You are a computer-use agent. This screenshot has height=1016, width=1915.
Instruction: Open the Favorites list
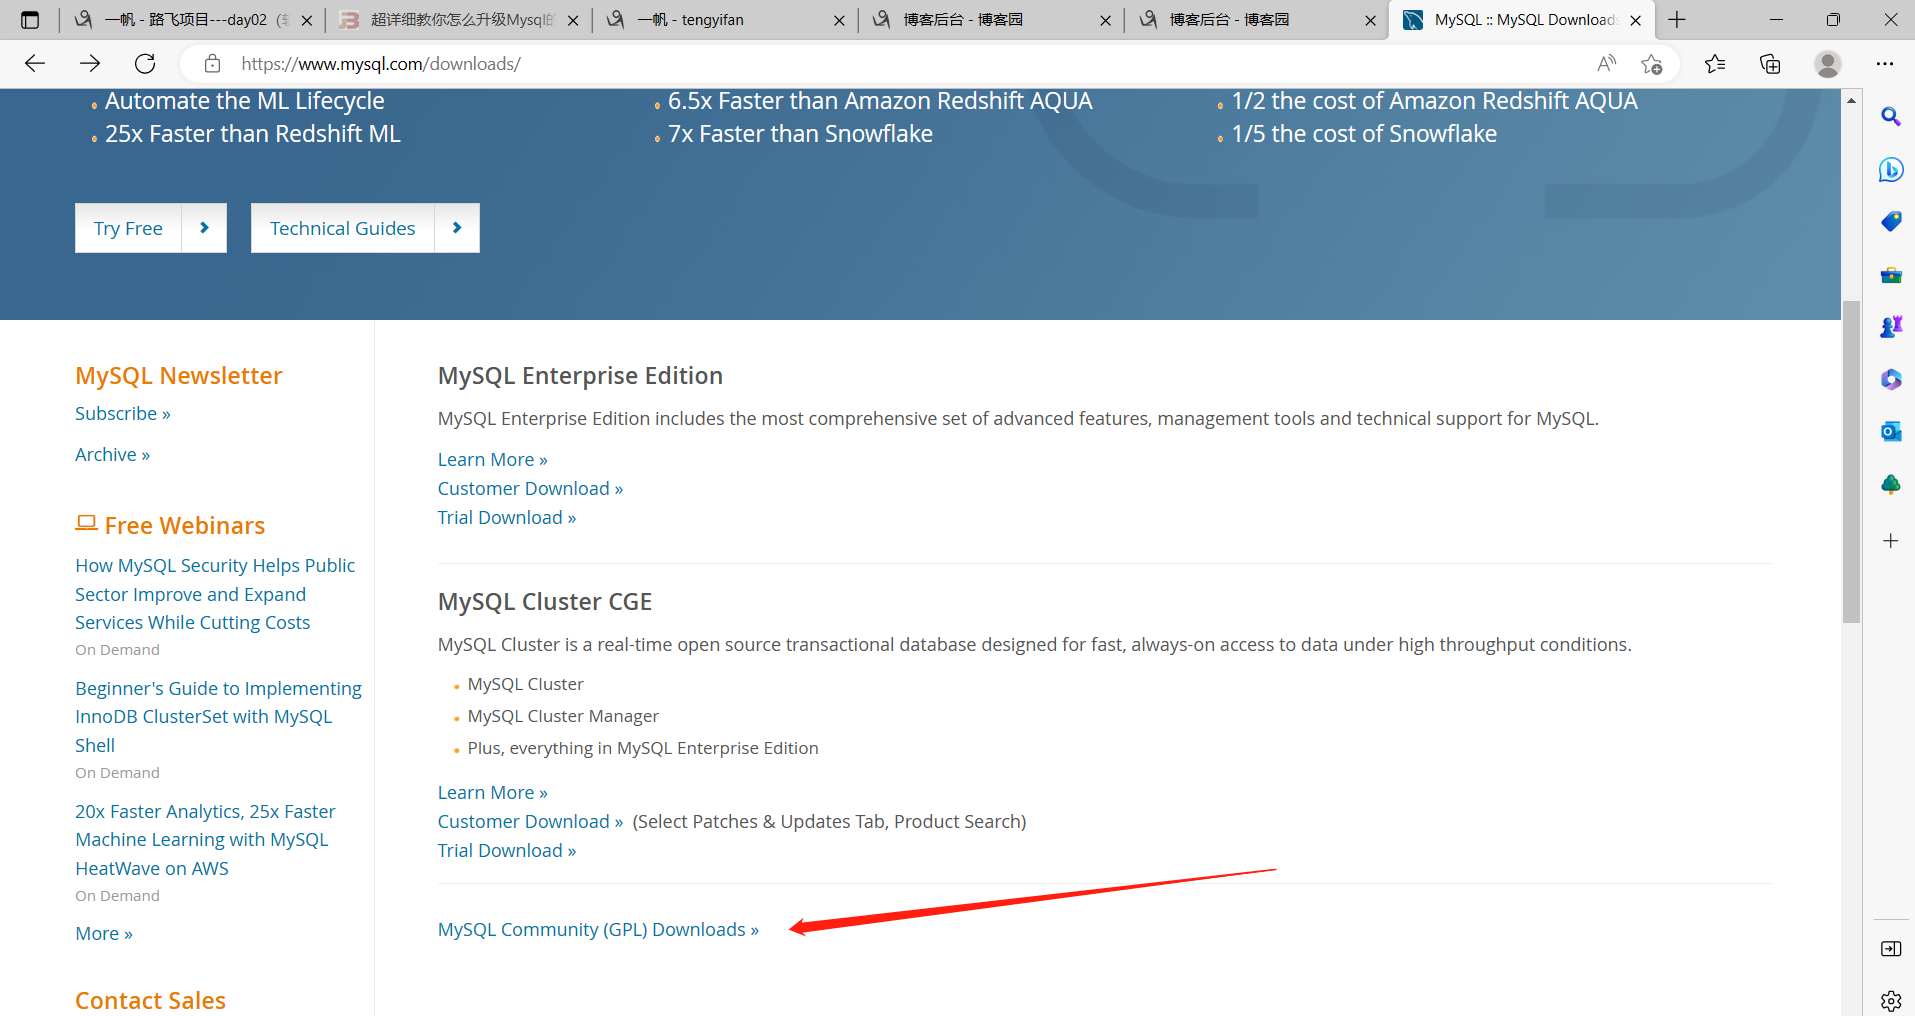click(1715, 64)
